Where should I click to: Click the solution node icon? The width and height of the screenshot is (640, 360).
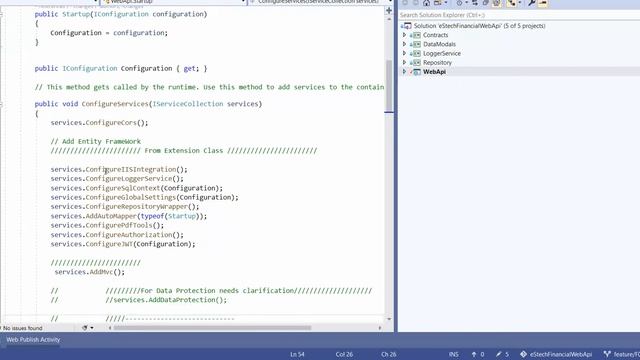pos(407,26)
